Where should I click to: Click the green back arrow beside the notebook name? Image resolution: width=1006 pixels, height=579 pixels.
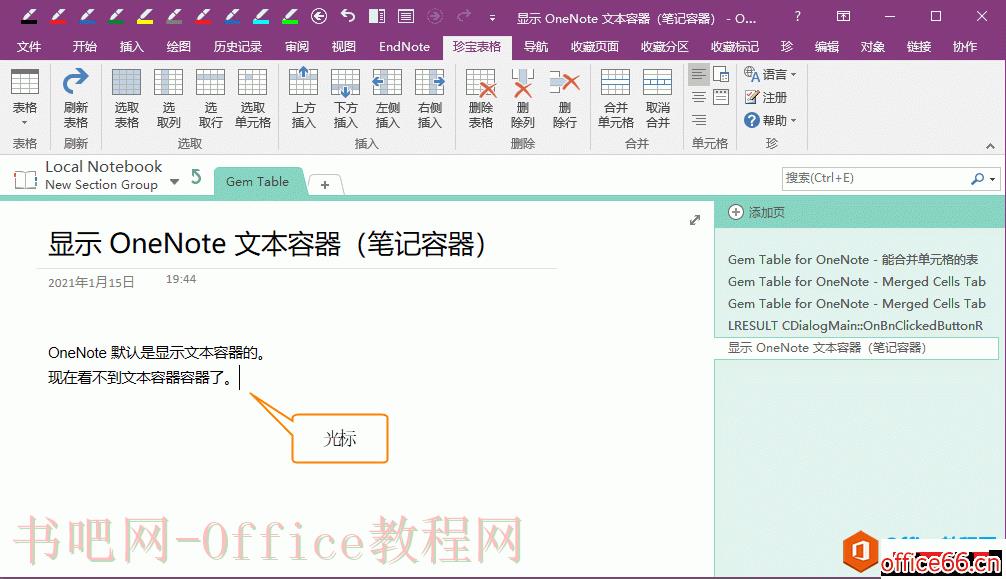click(196, 177)
